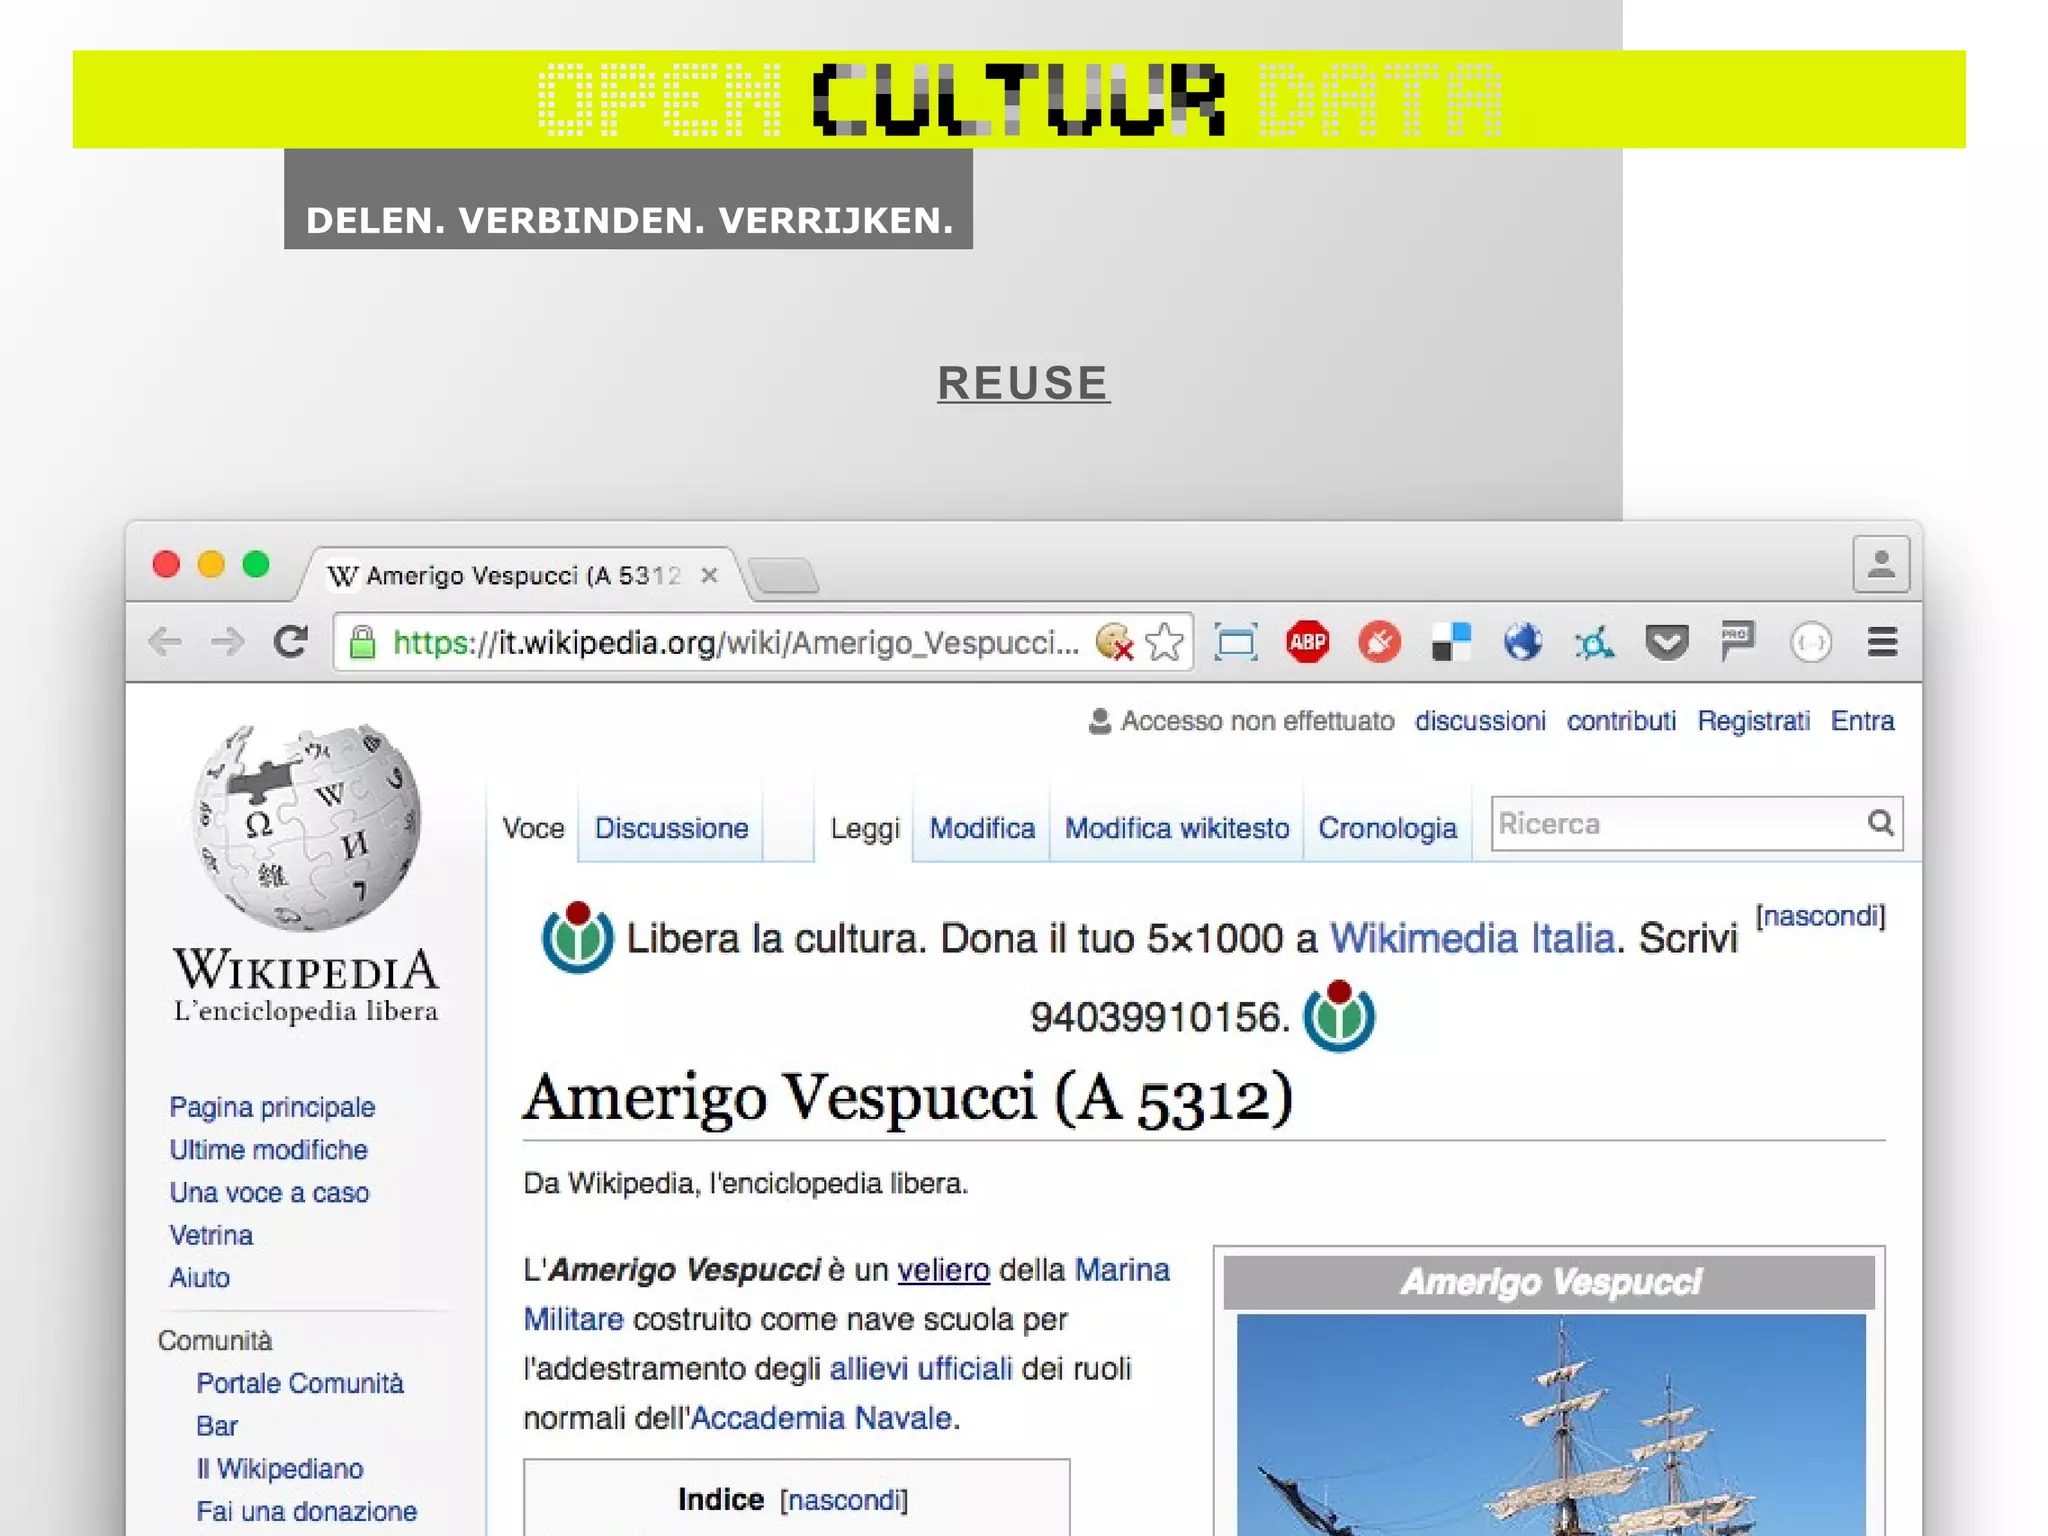Switch to the Discussione tab
This screenshot has width=2048, height=1536.
tap(671, 829)
